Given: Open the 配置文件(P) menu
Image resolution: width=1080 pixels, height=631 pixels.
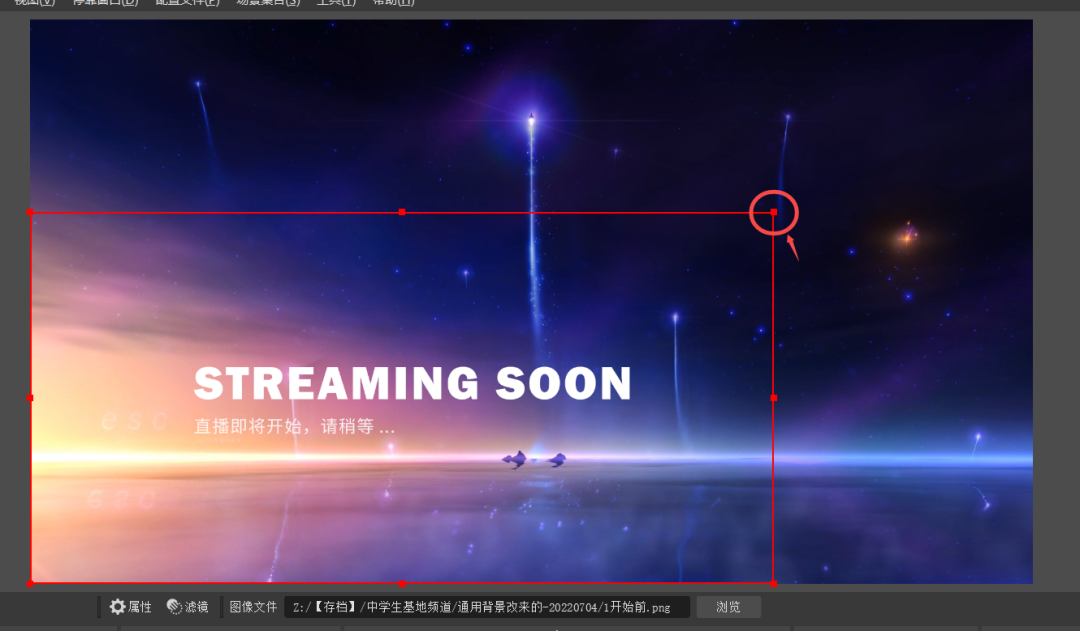Looking at the screenshot, I should point(187,3).
